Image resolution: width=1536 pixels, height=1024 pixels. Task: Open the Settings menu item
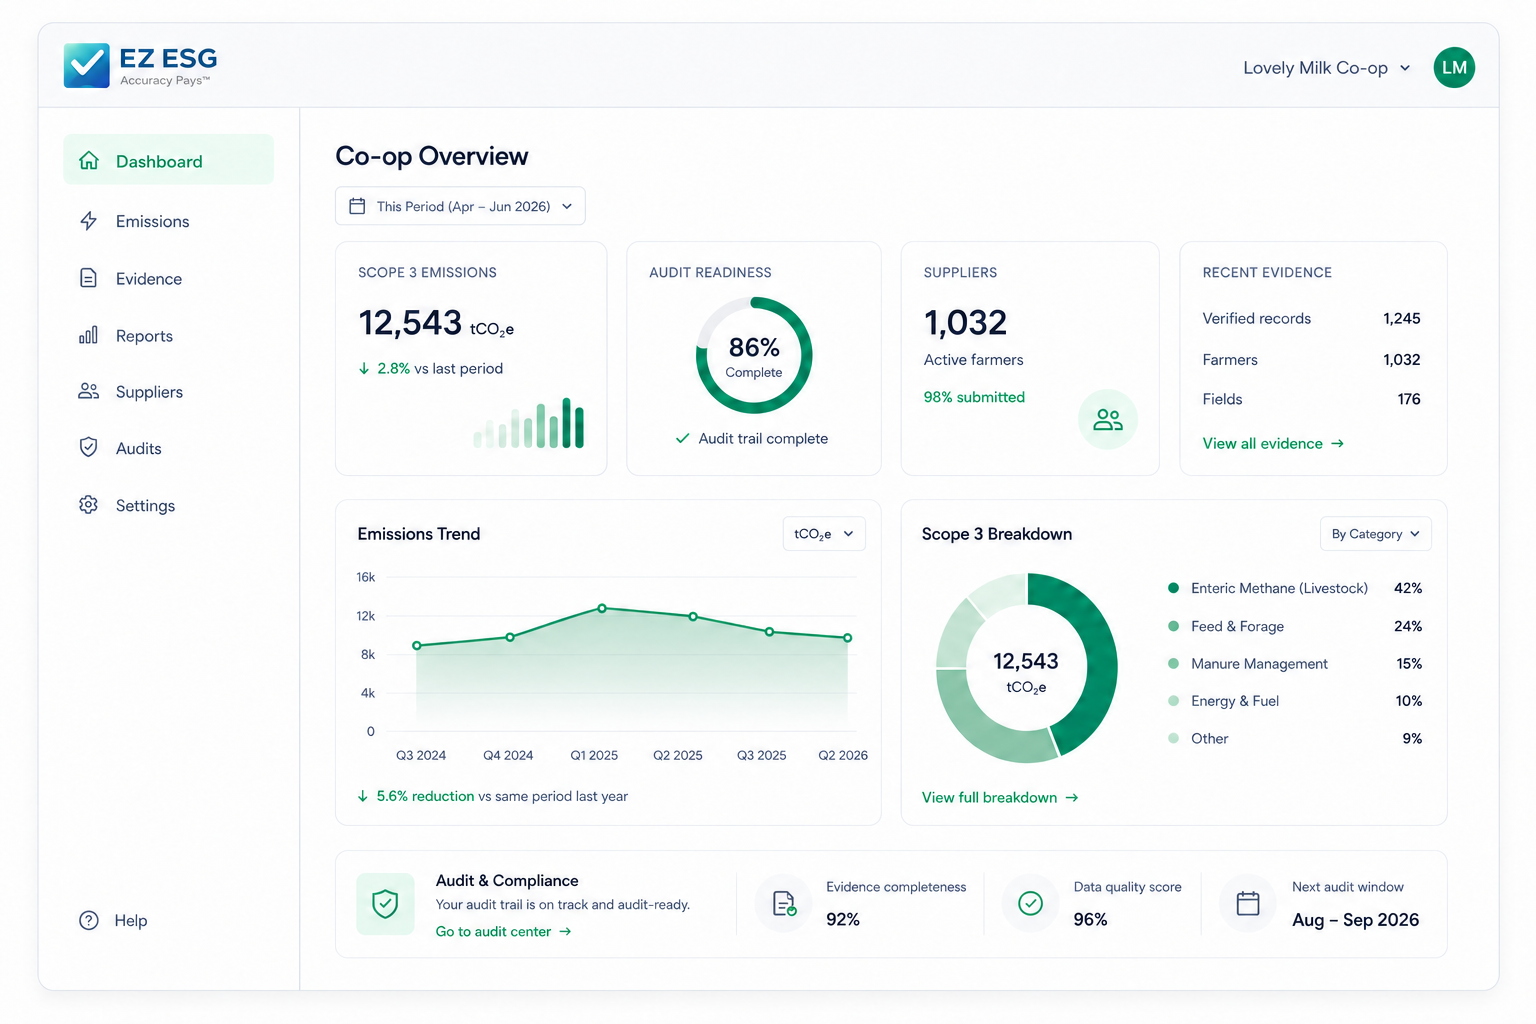168,505
